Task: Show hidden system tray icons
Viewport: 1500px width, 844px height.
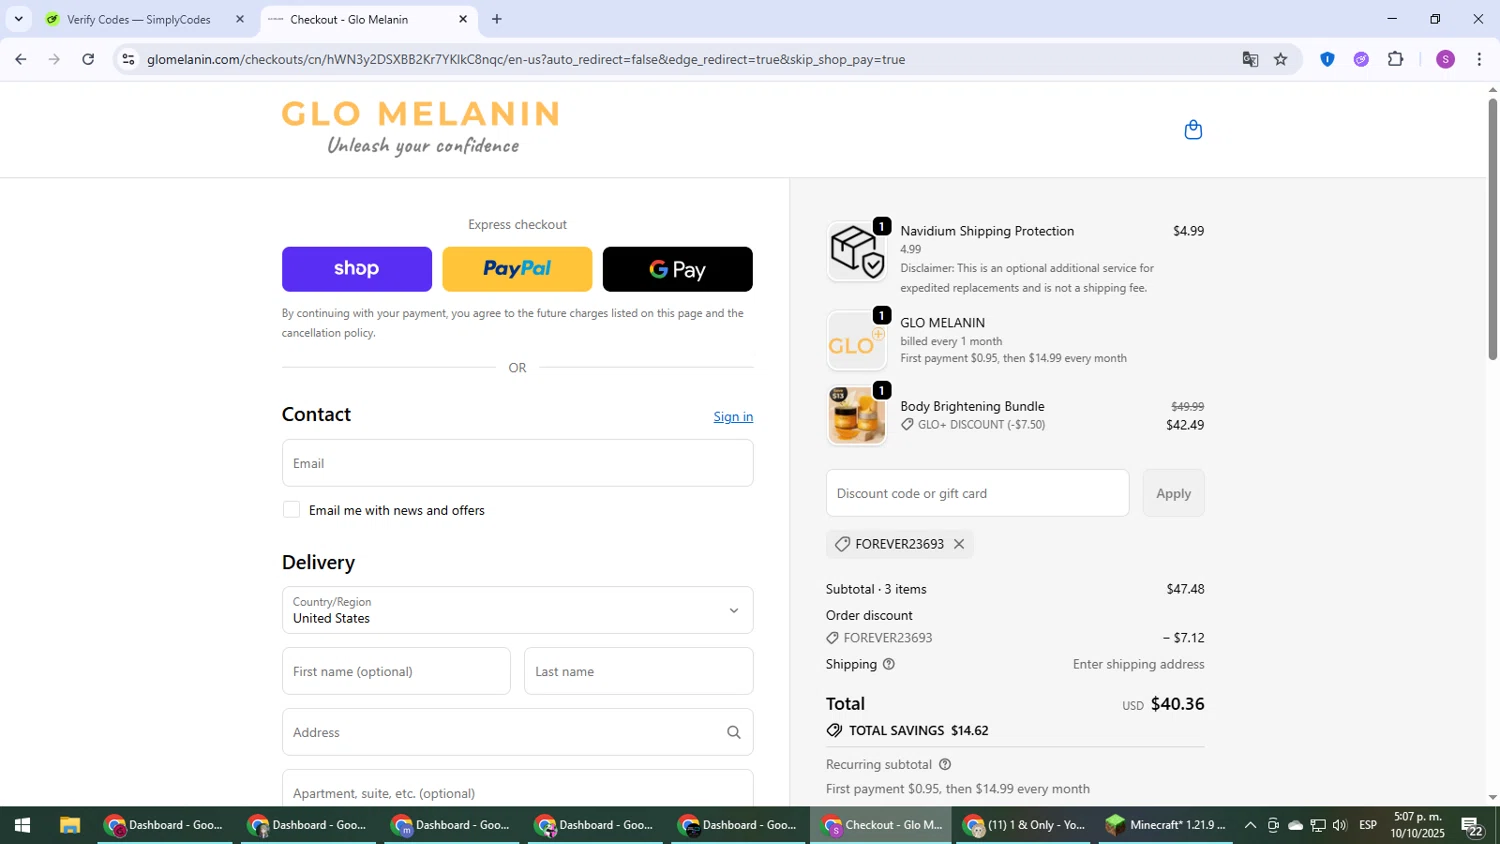Action: coord(1250,826)
